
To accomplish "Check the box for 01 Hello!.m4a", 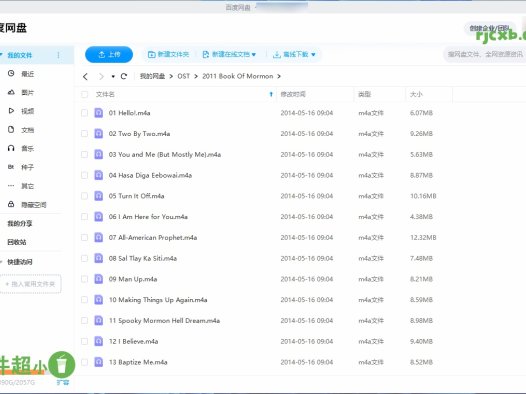I will coord(85,113).
